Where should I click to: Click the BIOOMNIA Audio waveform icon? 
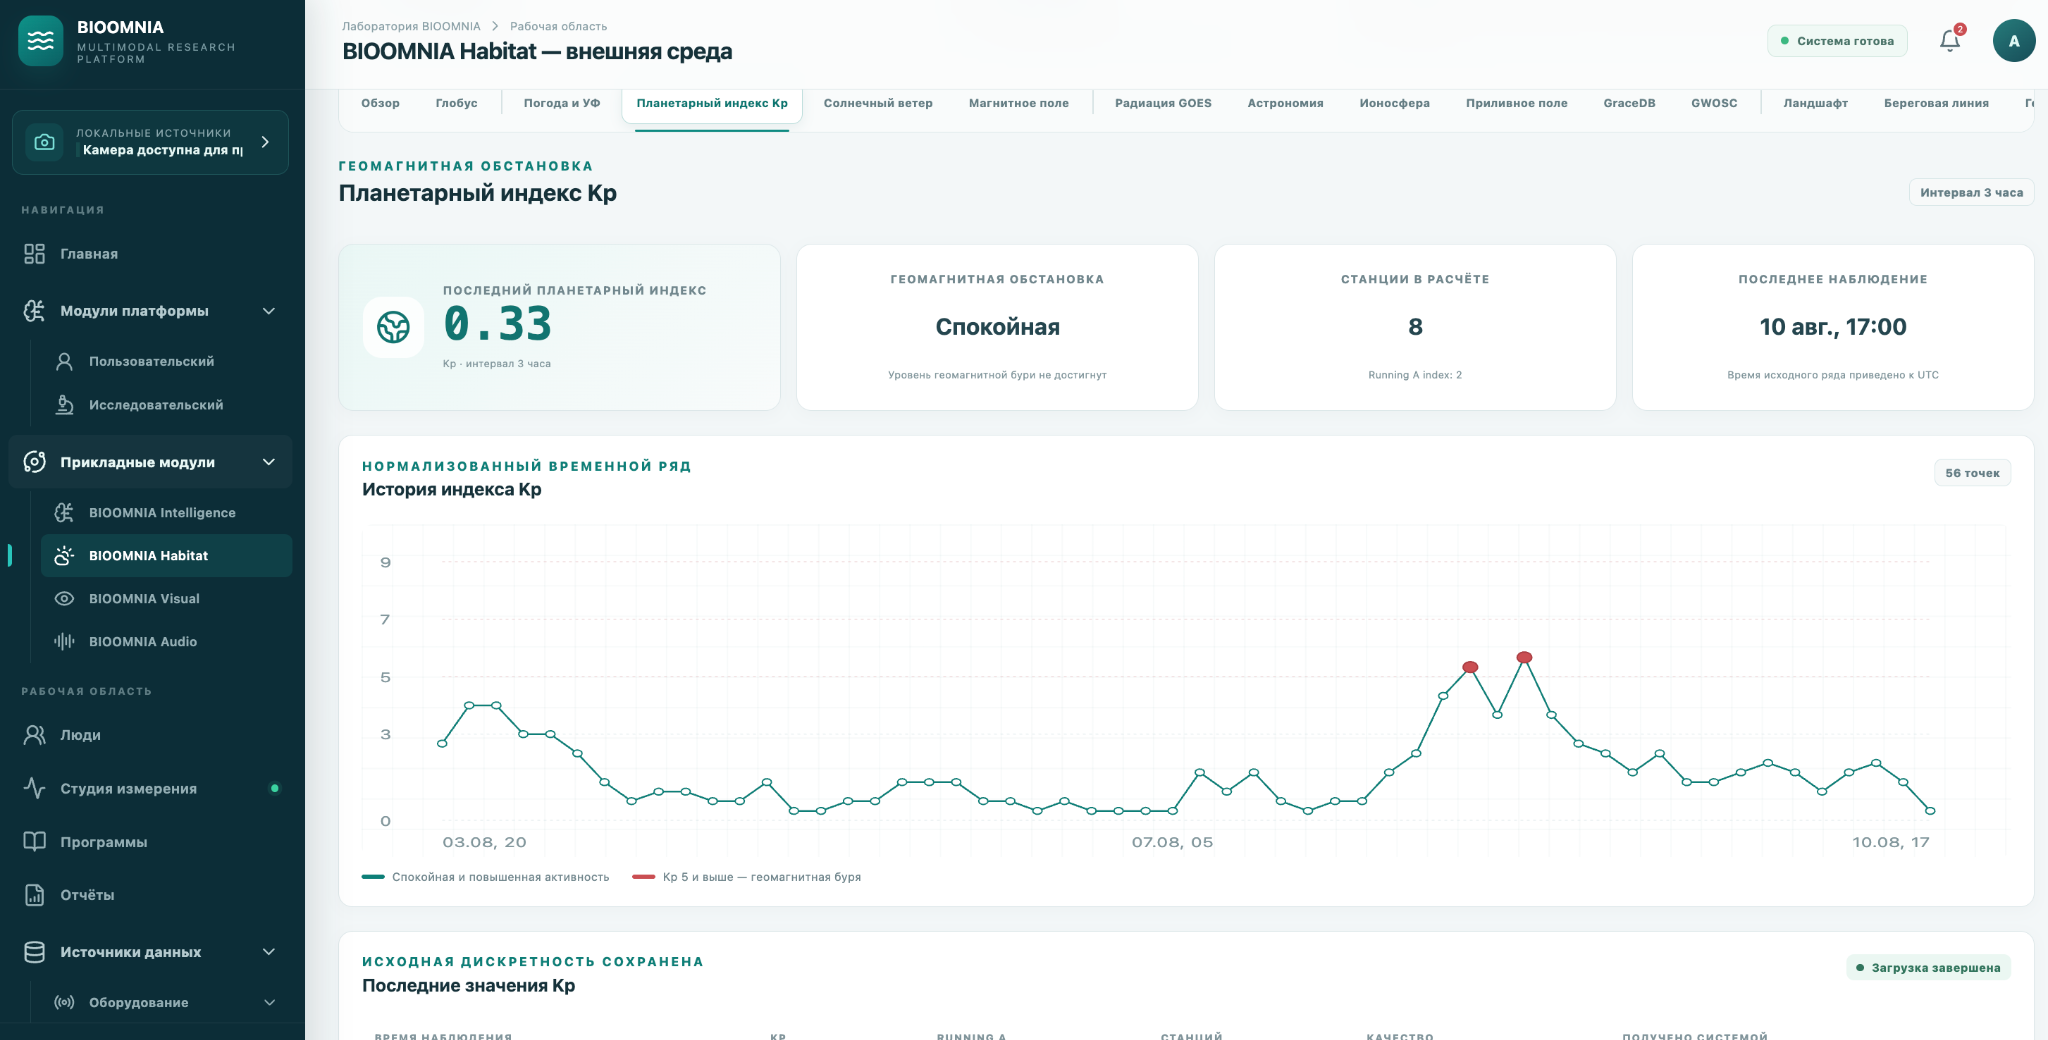(x=64, y=641)
